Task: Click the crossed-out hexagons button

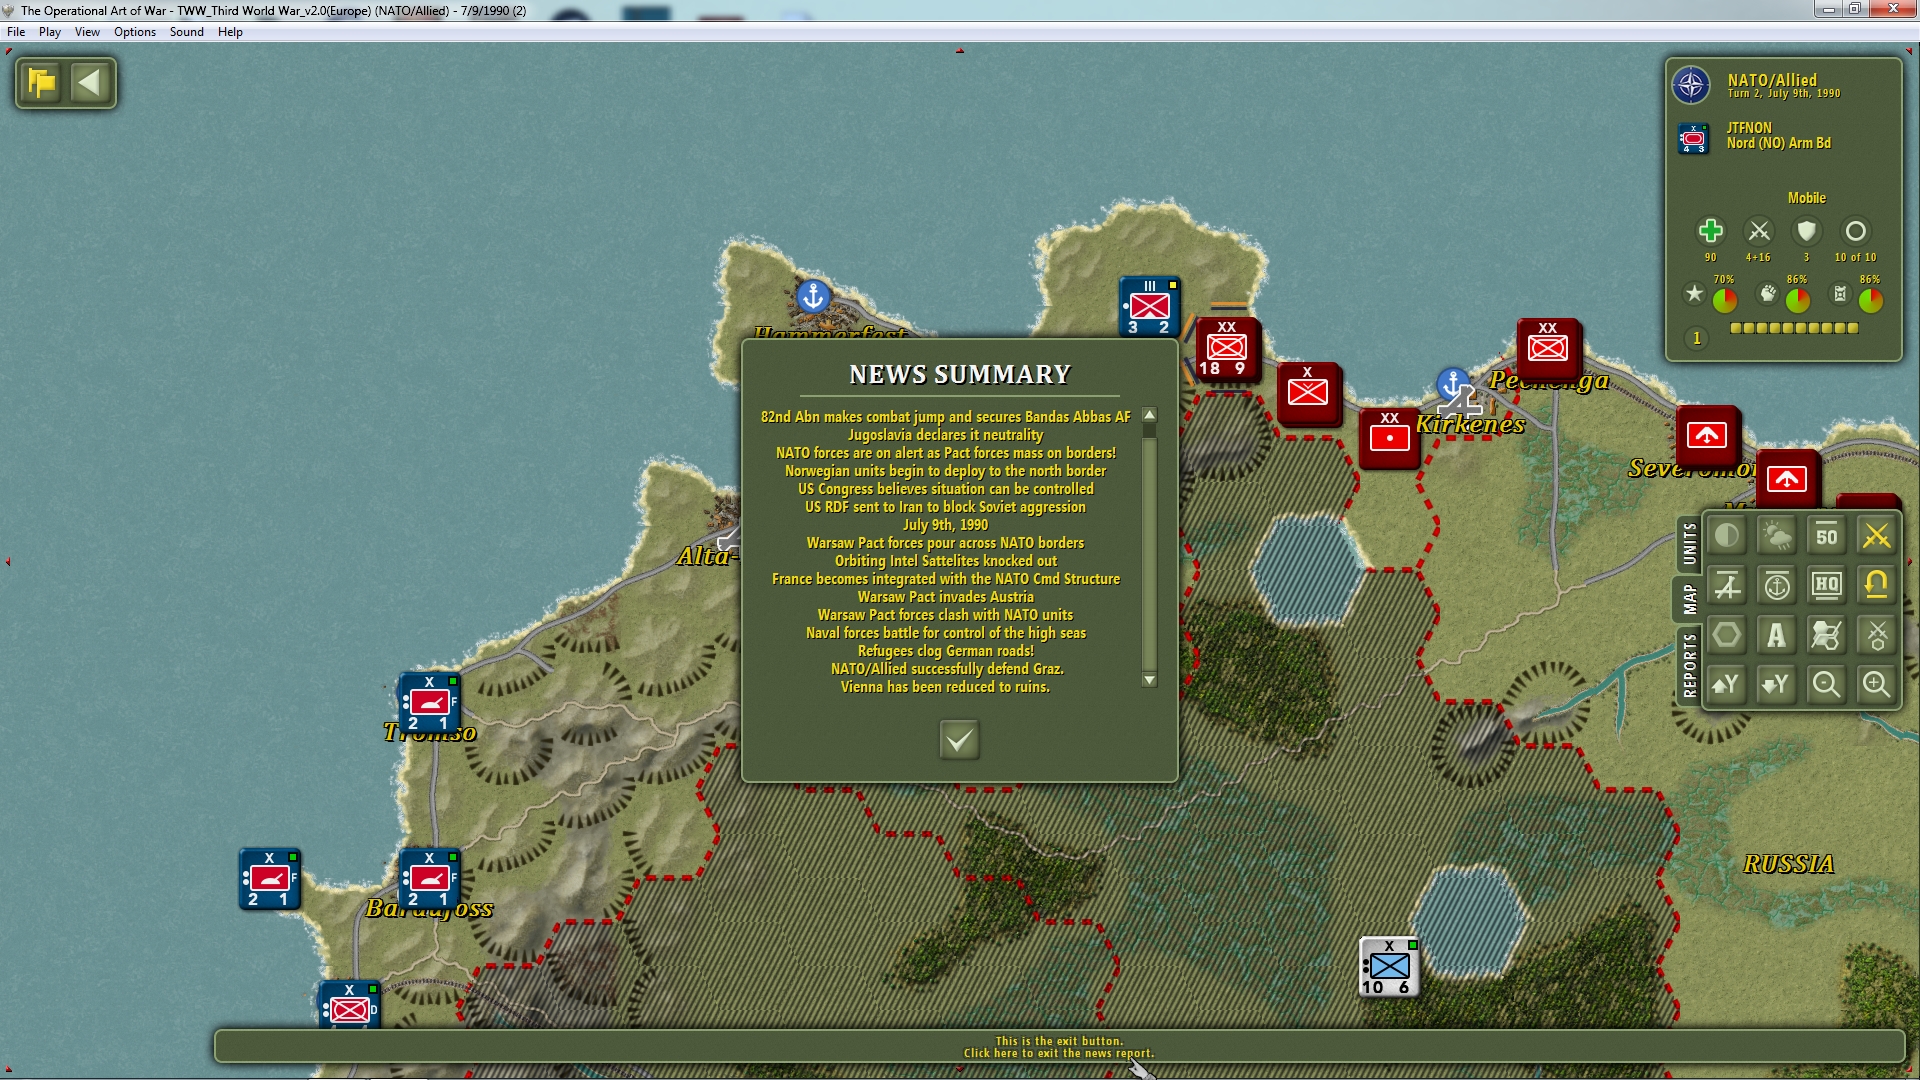Action: pyautogui.click(x=1827, y=635)
